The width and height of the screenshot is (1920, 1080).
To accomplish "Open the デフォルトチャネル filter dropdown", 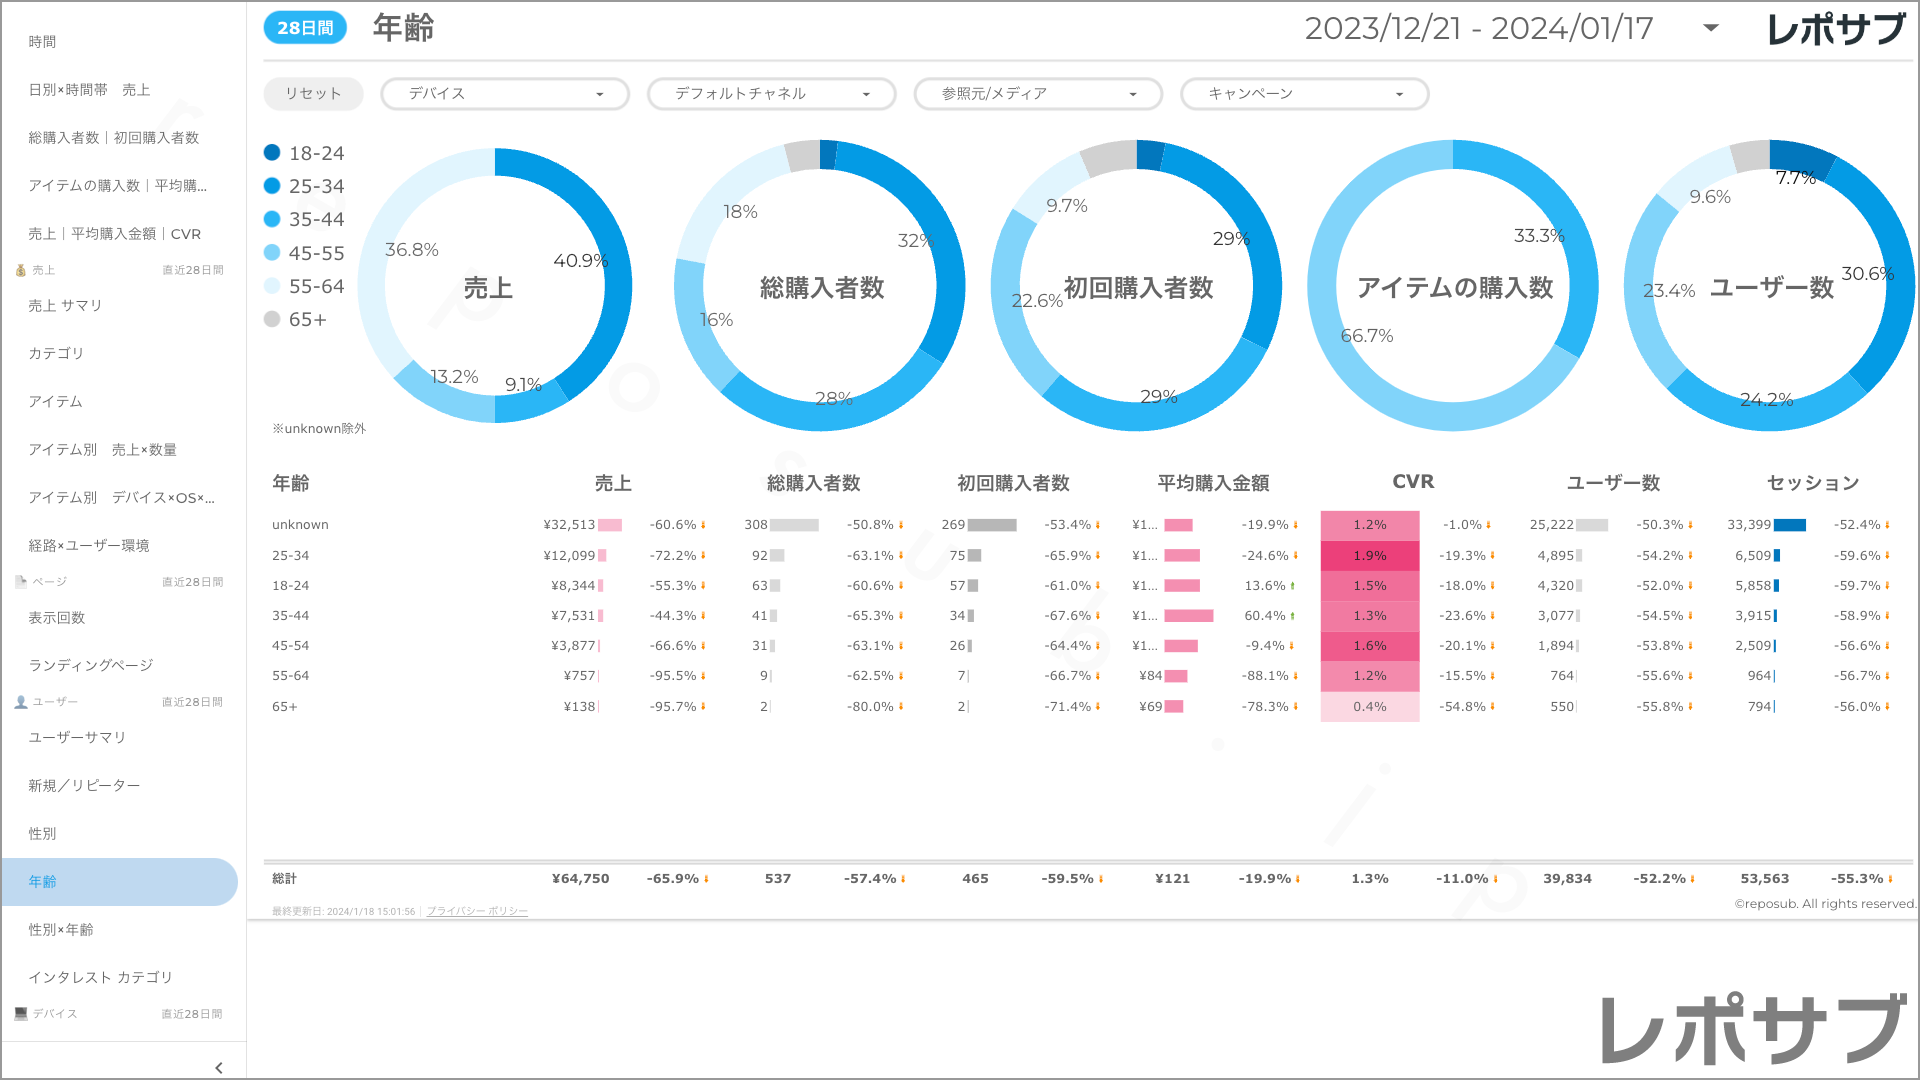I will point(771,94).
